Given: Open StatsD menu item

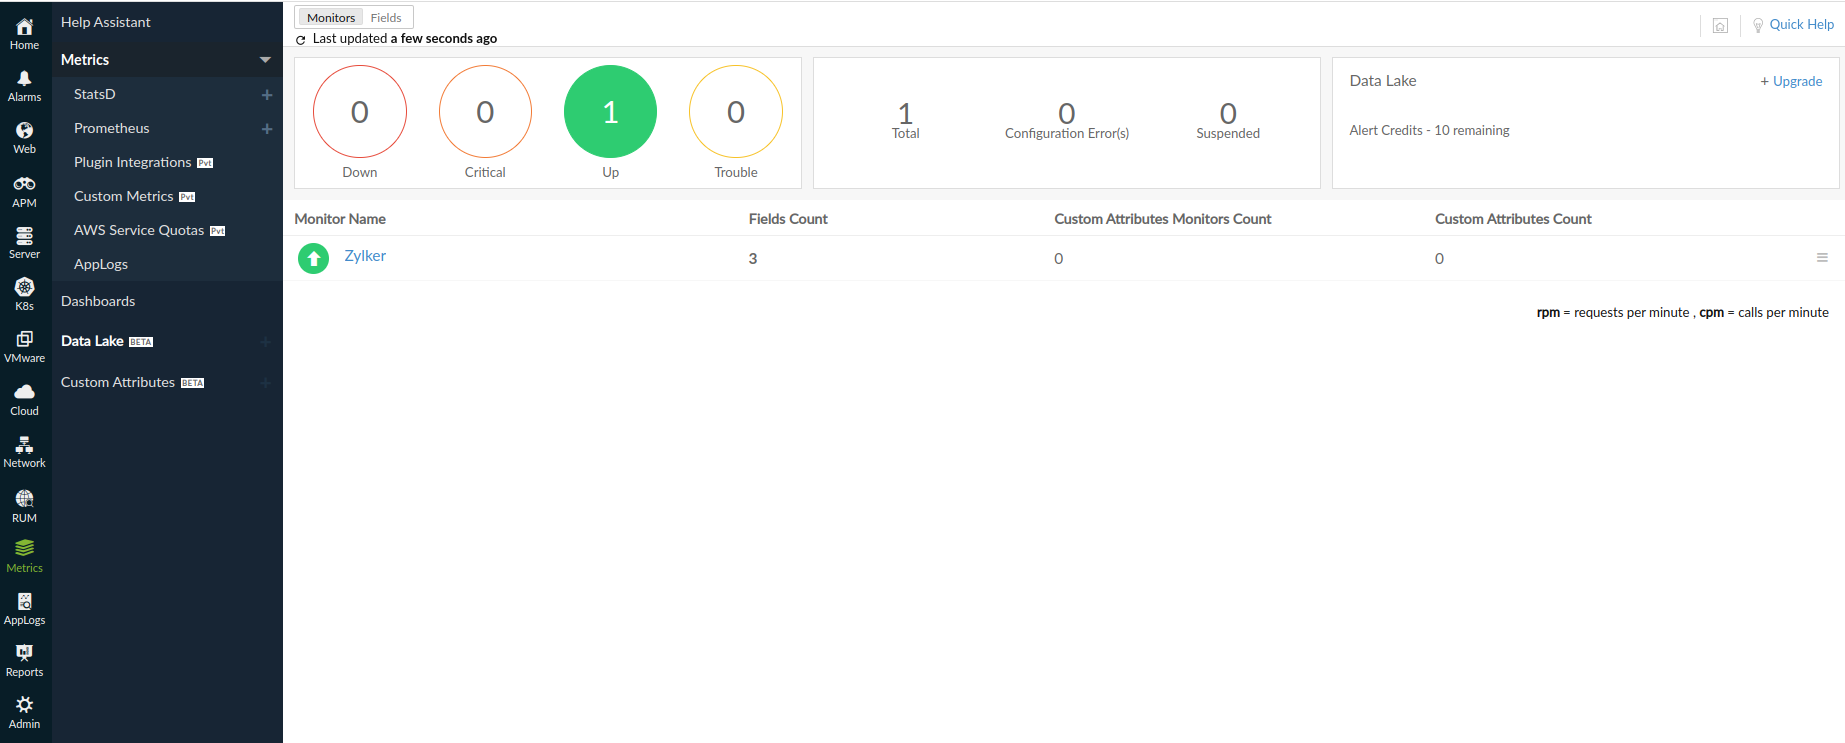Looking at the screenshot, I should pos(95,94).
